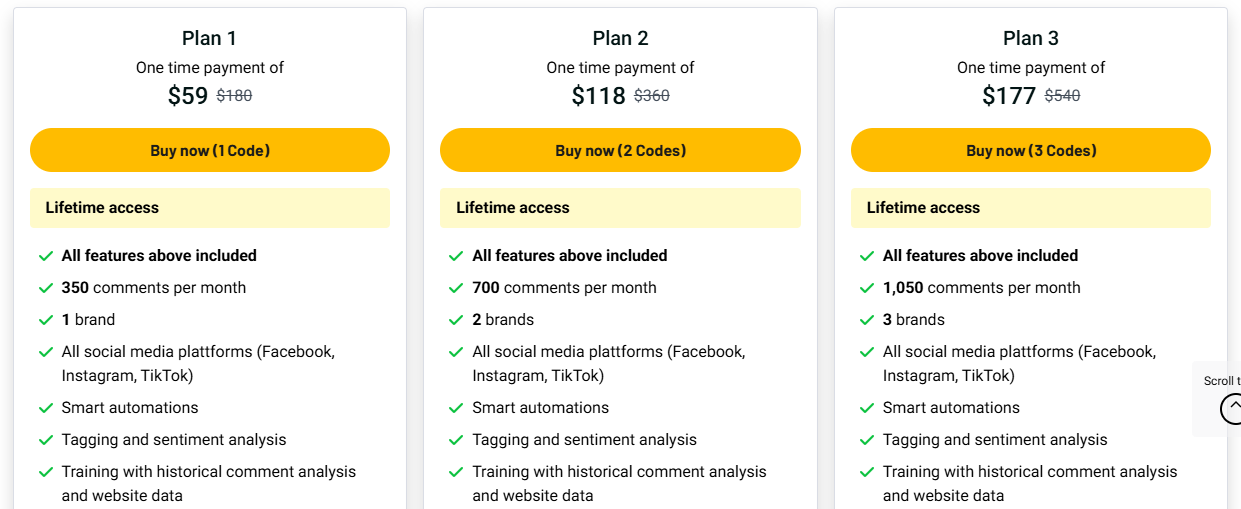Click Plan 1 checkmark beside 350 comments
The width and height of the screenshot is (1241, 509).
click(x=46, y=288)
